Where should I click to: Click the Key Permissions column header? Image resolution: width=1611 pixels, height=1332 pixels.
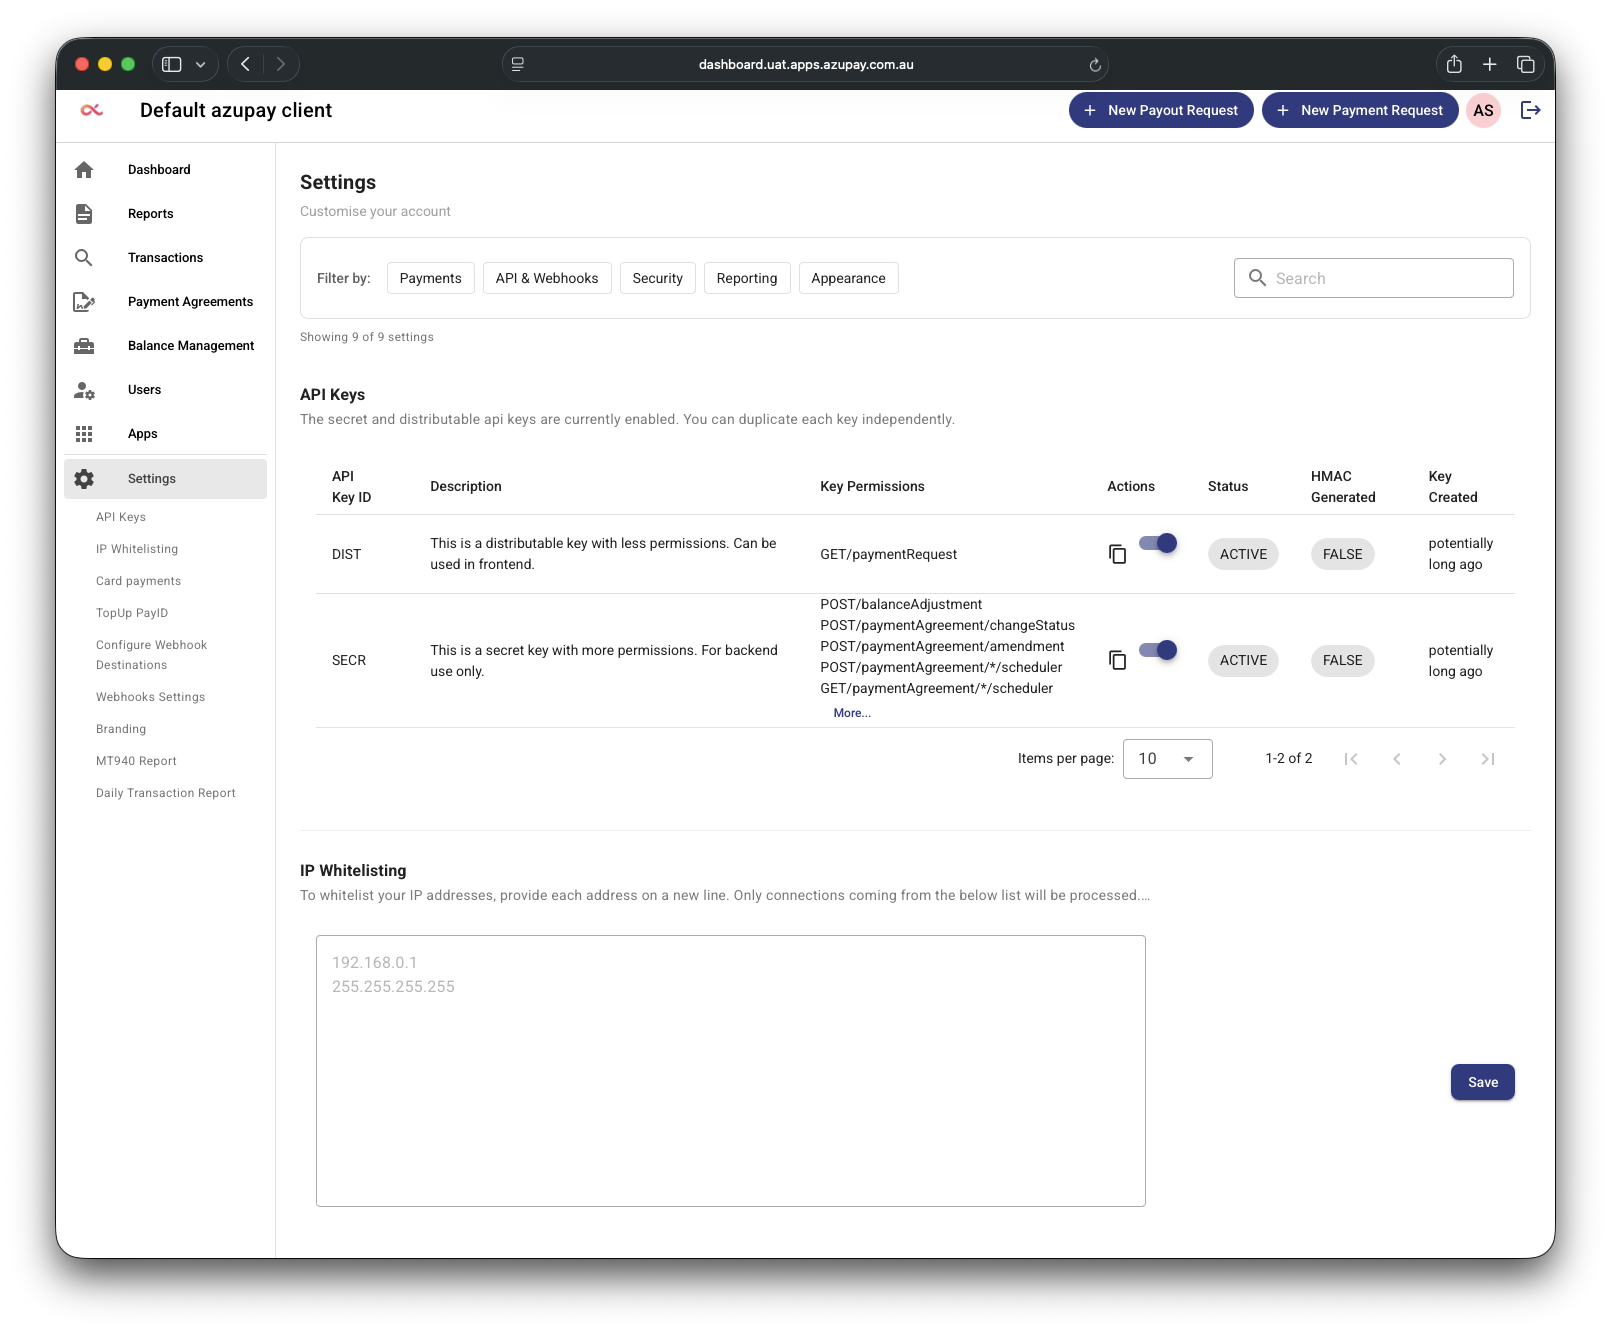click(872, 486)
